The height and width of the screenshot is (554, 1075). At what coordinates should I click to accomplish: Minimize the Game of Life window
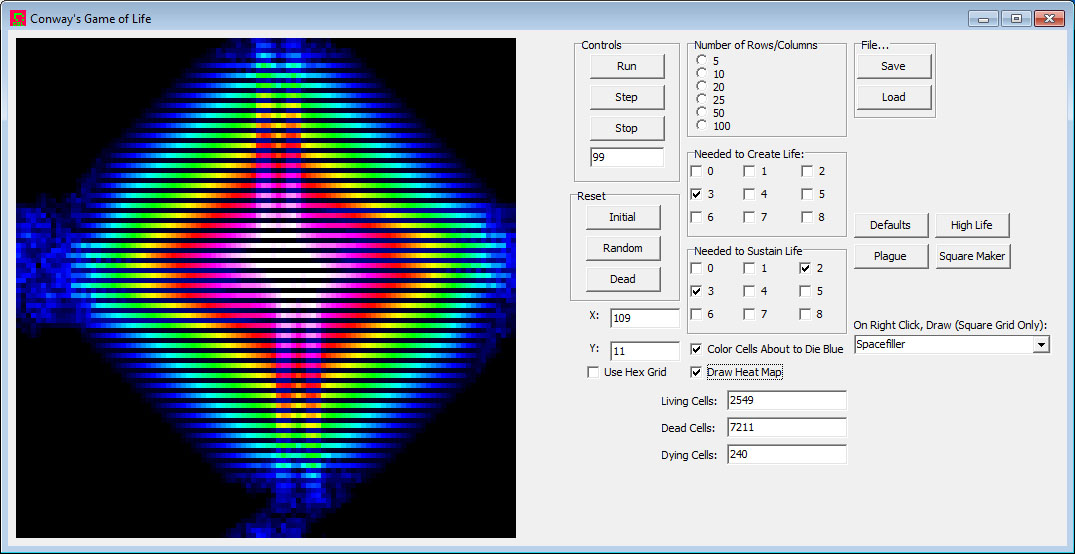pyautogui.click(x=983, y=19)
